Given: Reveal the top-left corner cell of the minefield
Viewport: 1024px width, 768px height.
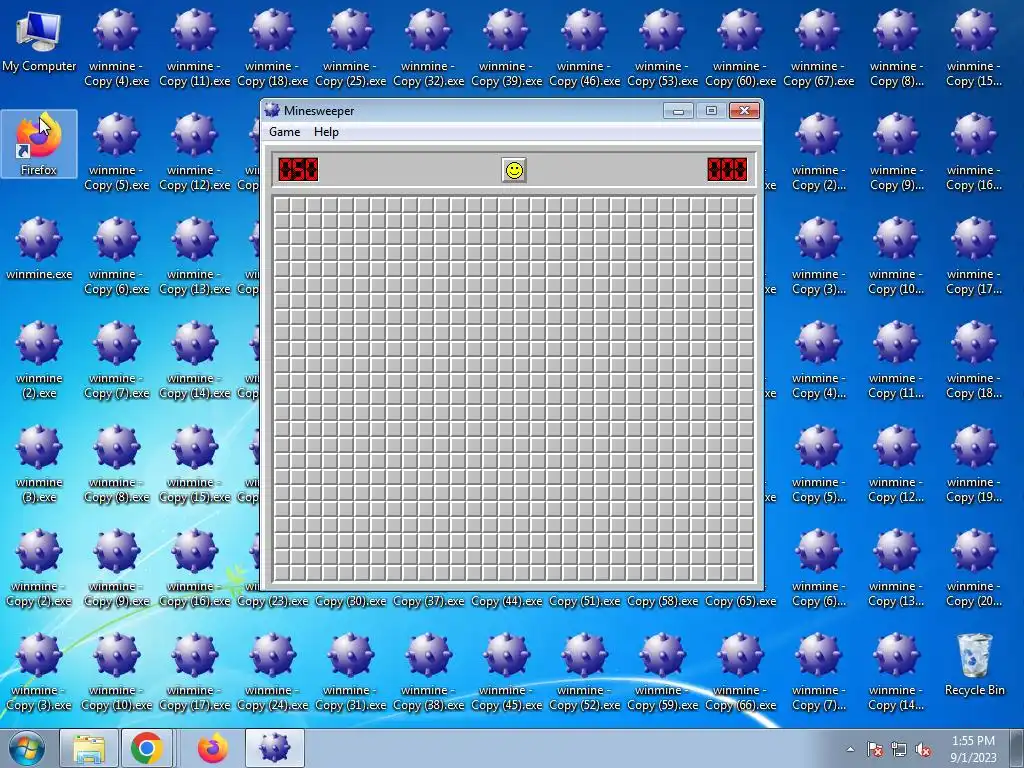Looking at the screenshot, I should [x=281, y=205].
